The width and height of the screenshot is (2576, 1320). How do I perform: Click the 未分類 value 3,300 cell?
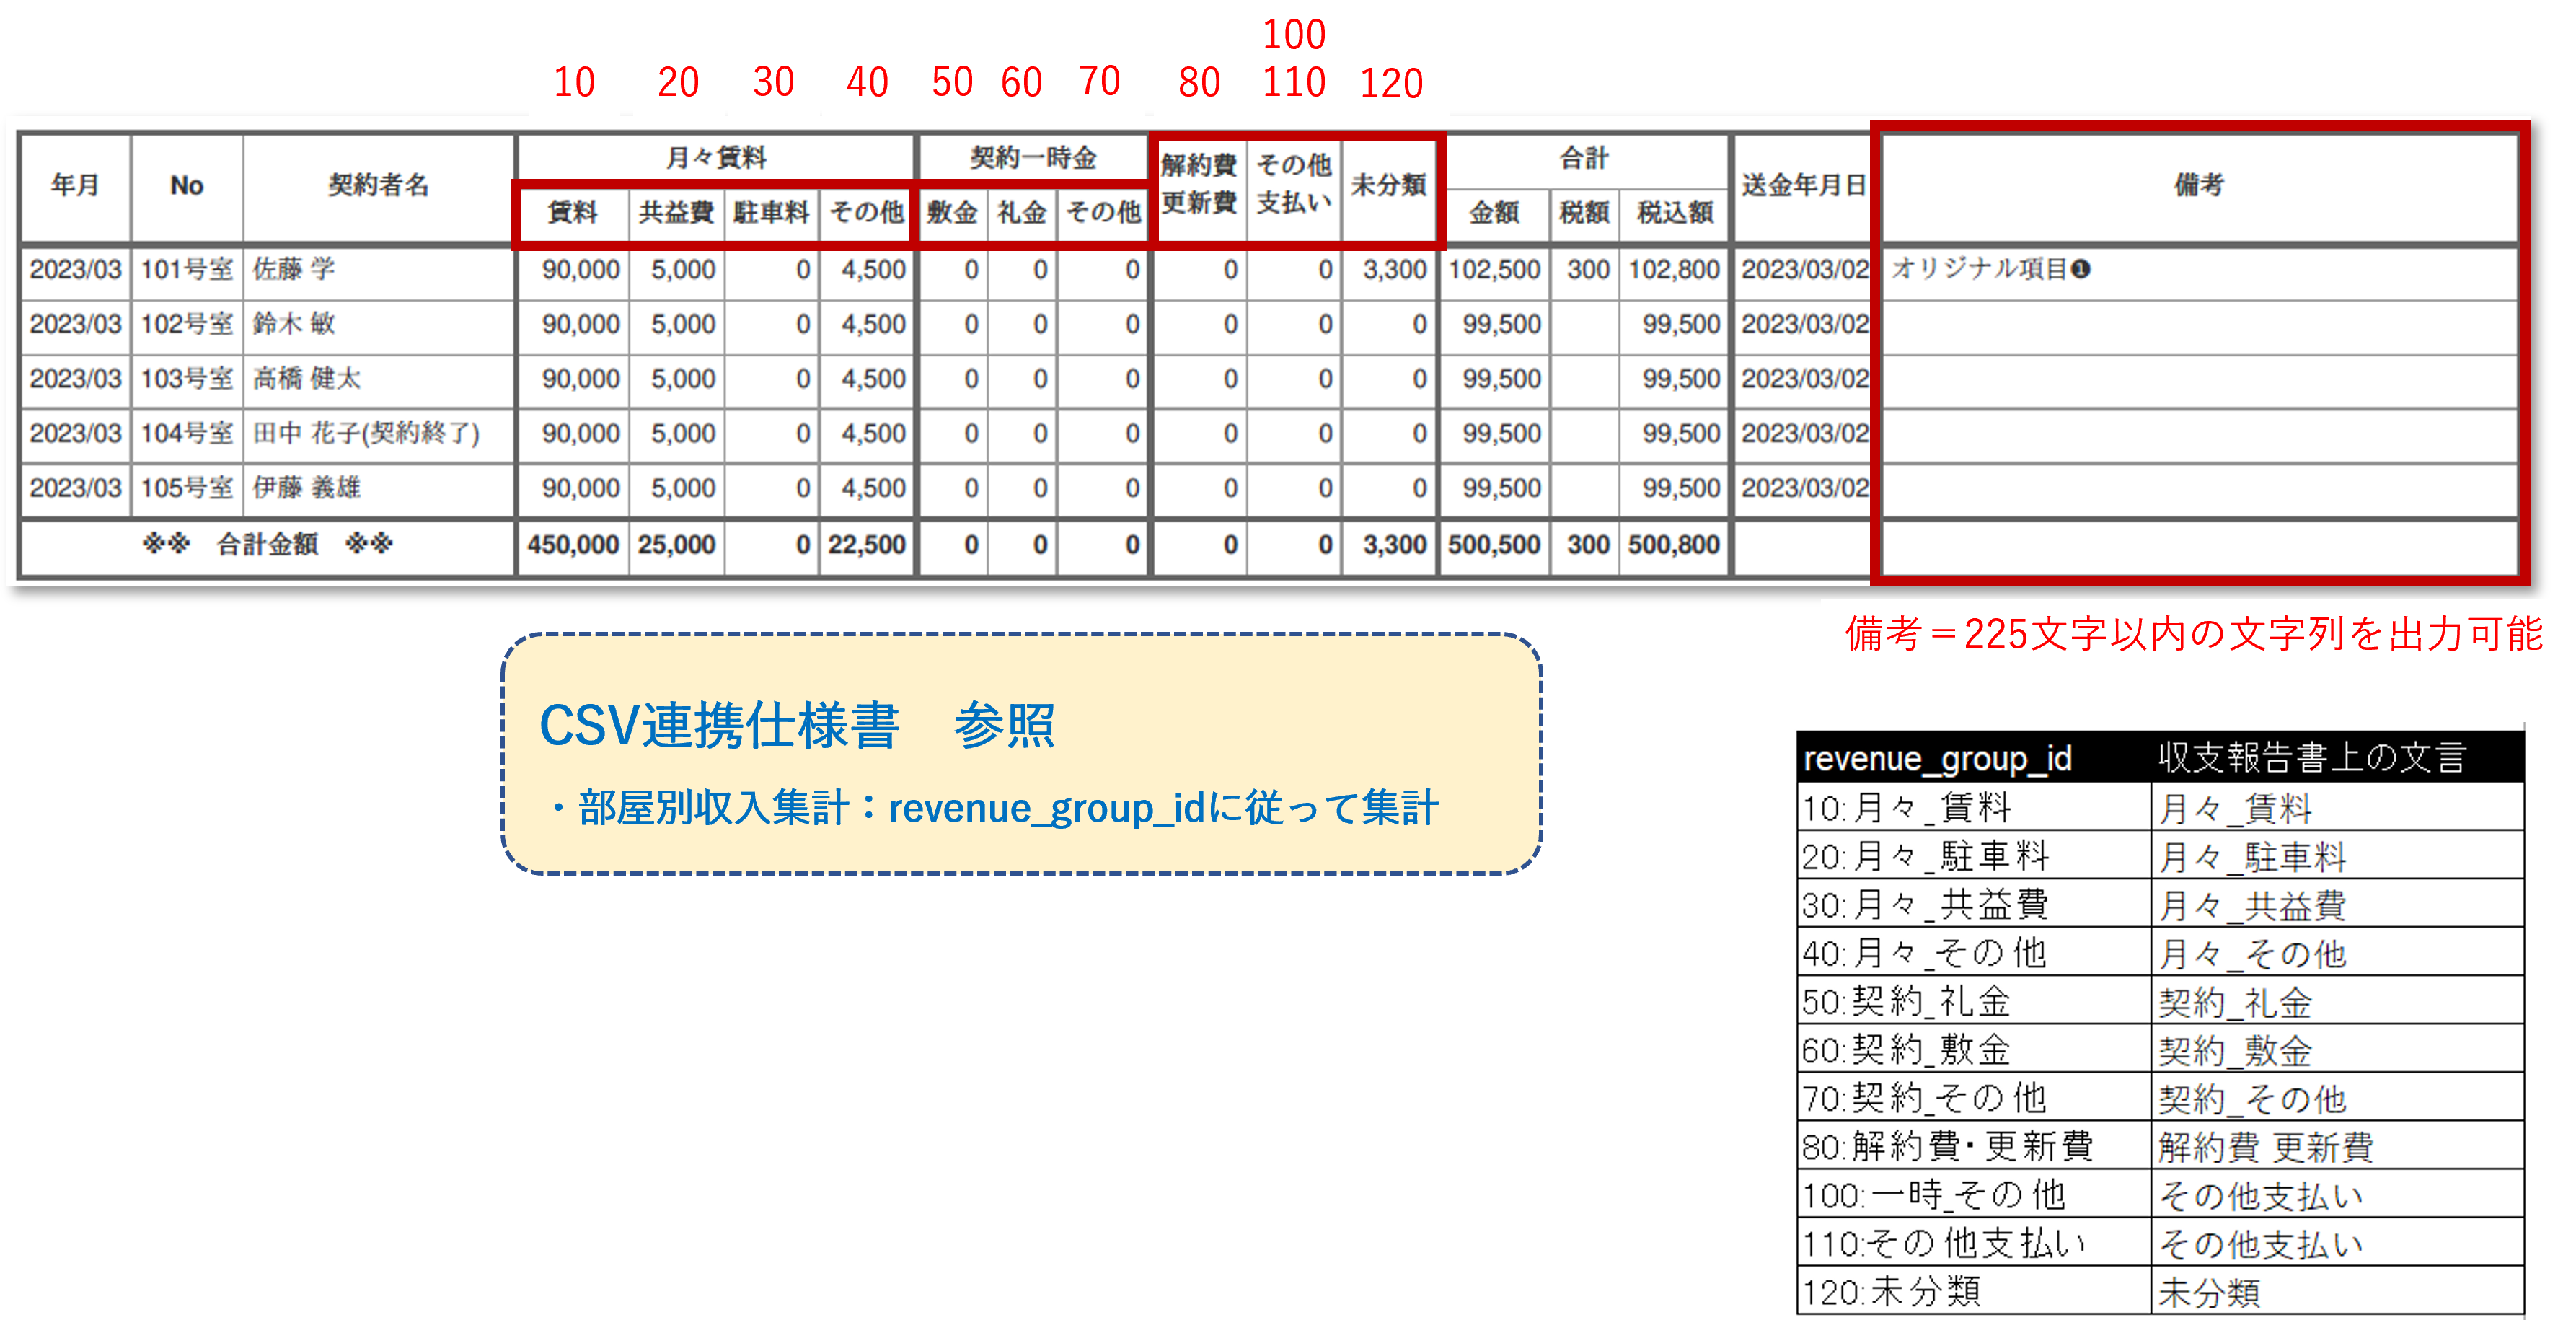pos(1394,269)
